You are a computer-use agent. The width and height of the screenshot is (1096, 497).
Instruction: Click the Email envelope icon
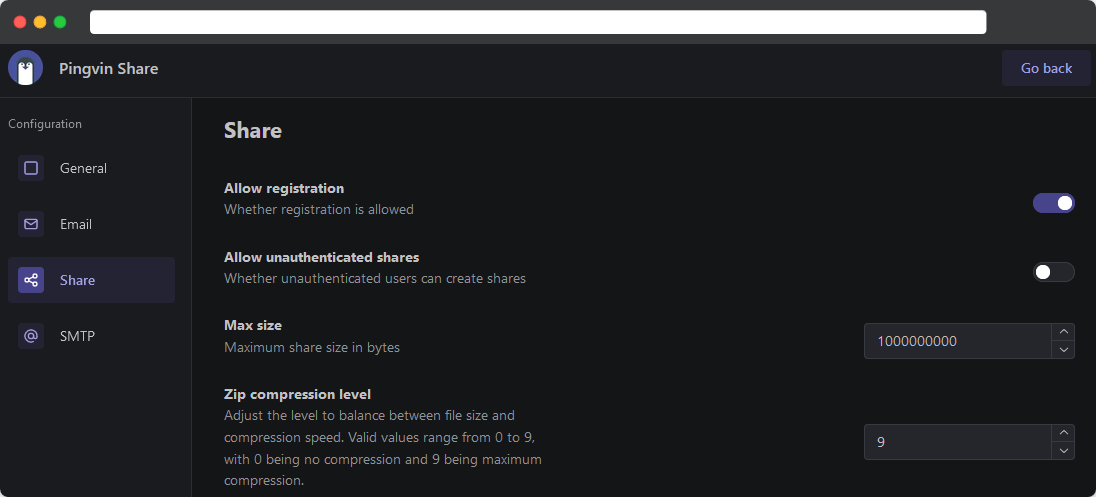31,224
